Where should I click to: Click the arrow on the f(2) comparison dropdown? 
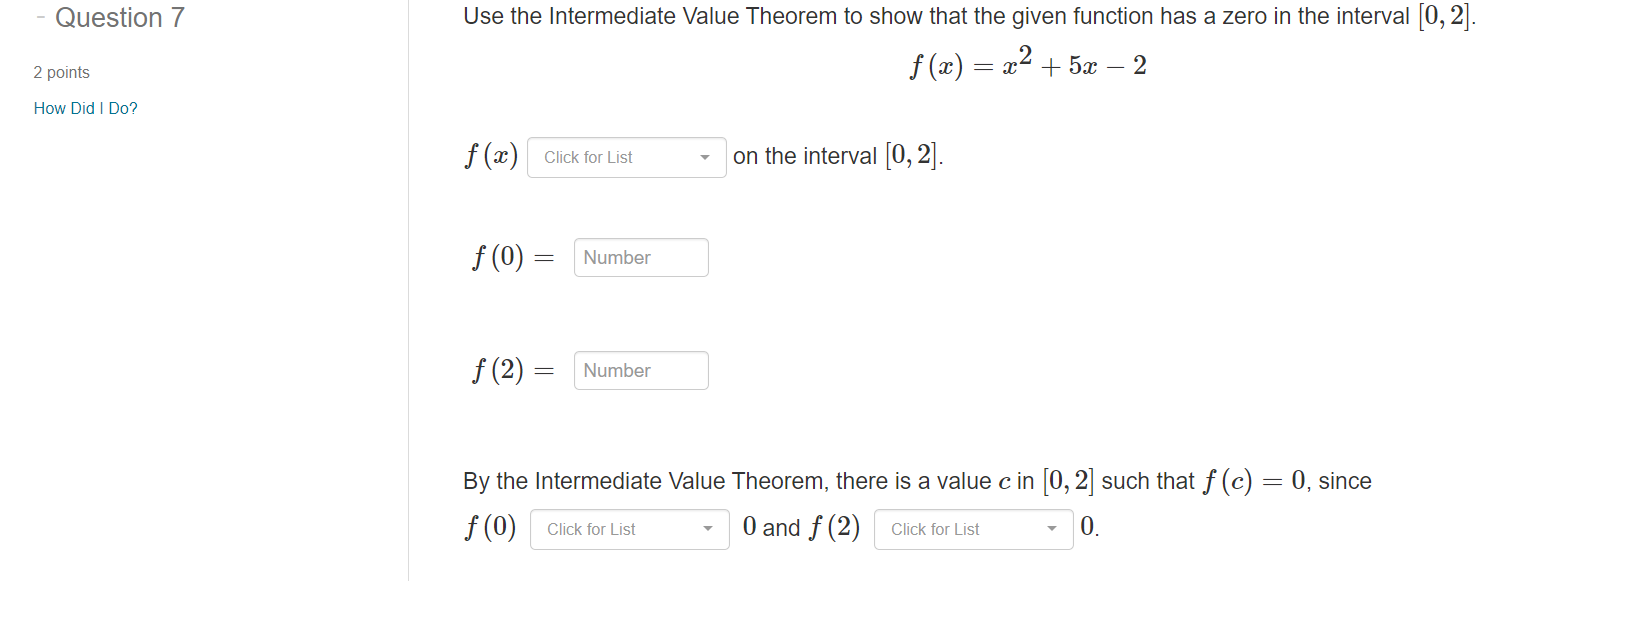coord(1052,529)
